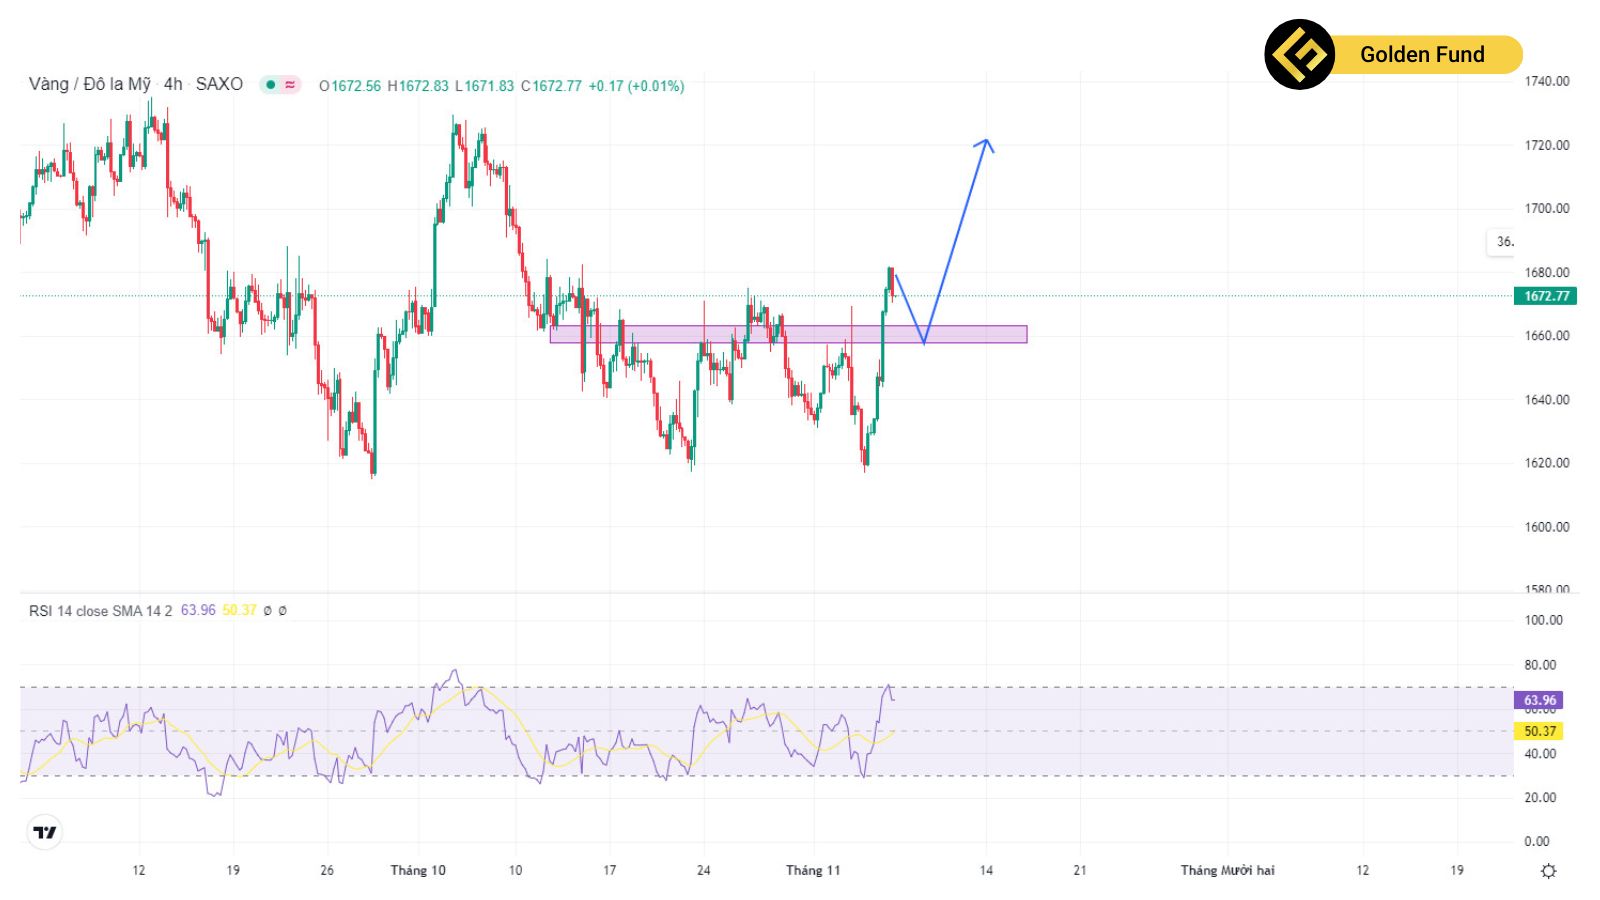1600x900 pixels.
Task: Click the 1640.00 price axis label
Action: pos(1547,399)
